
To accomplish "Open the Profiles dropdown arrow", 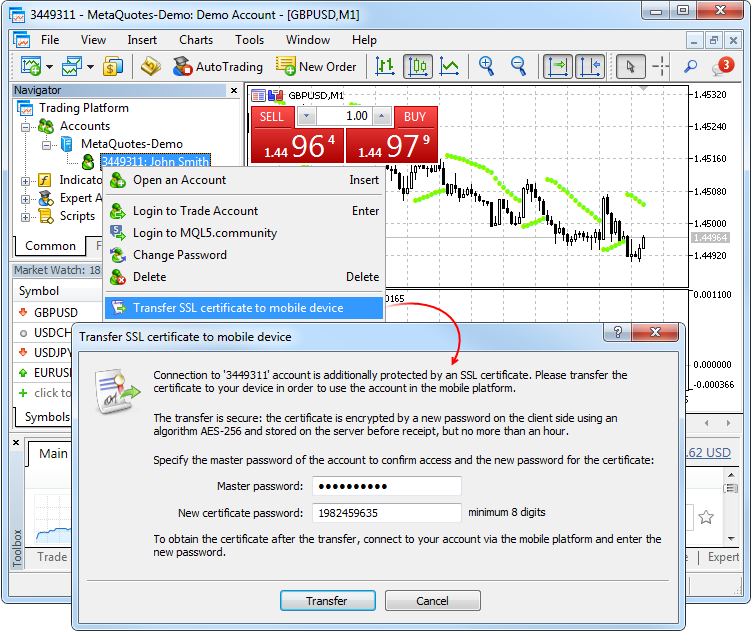I will (91, 67).
